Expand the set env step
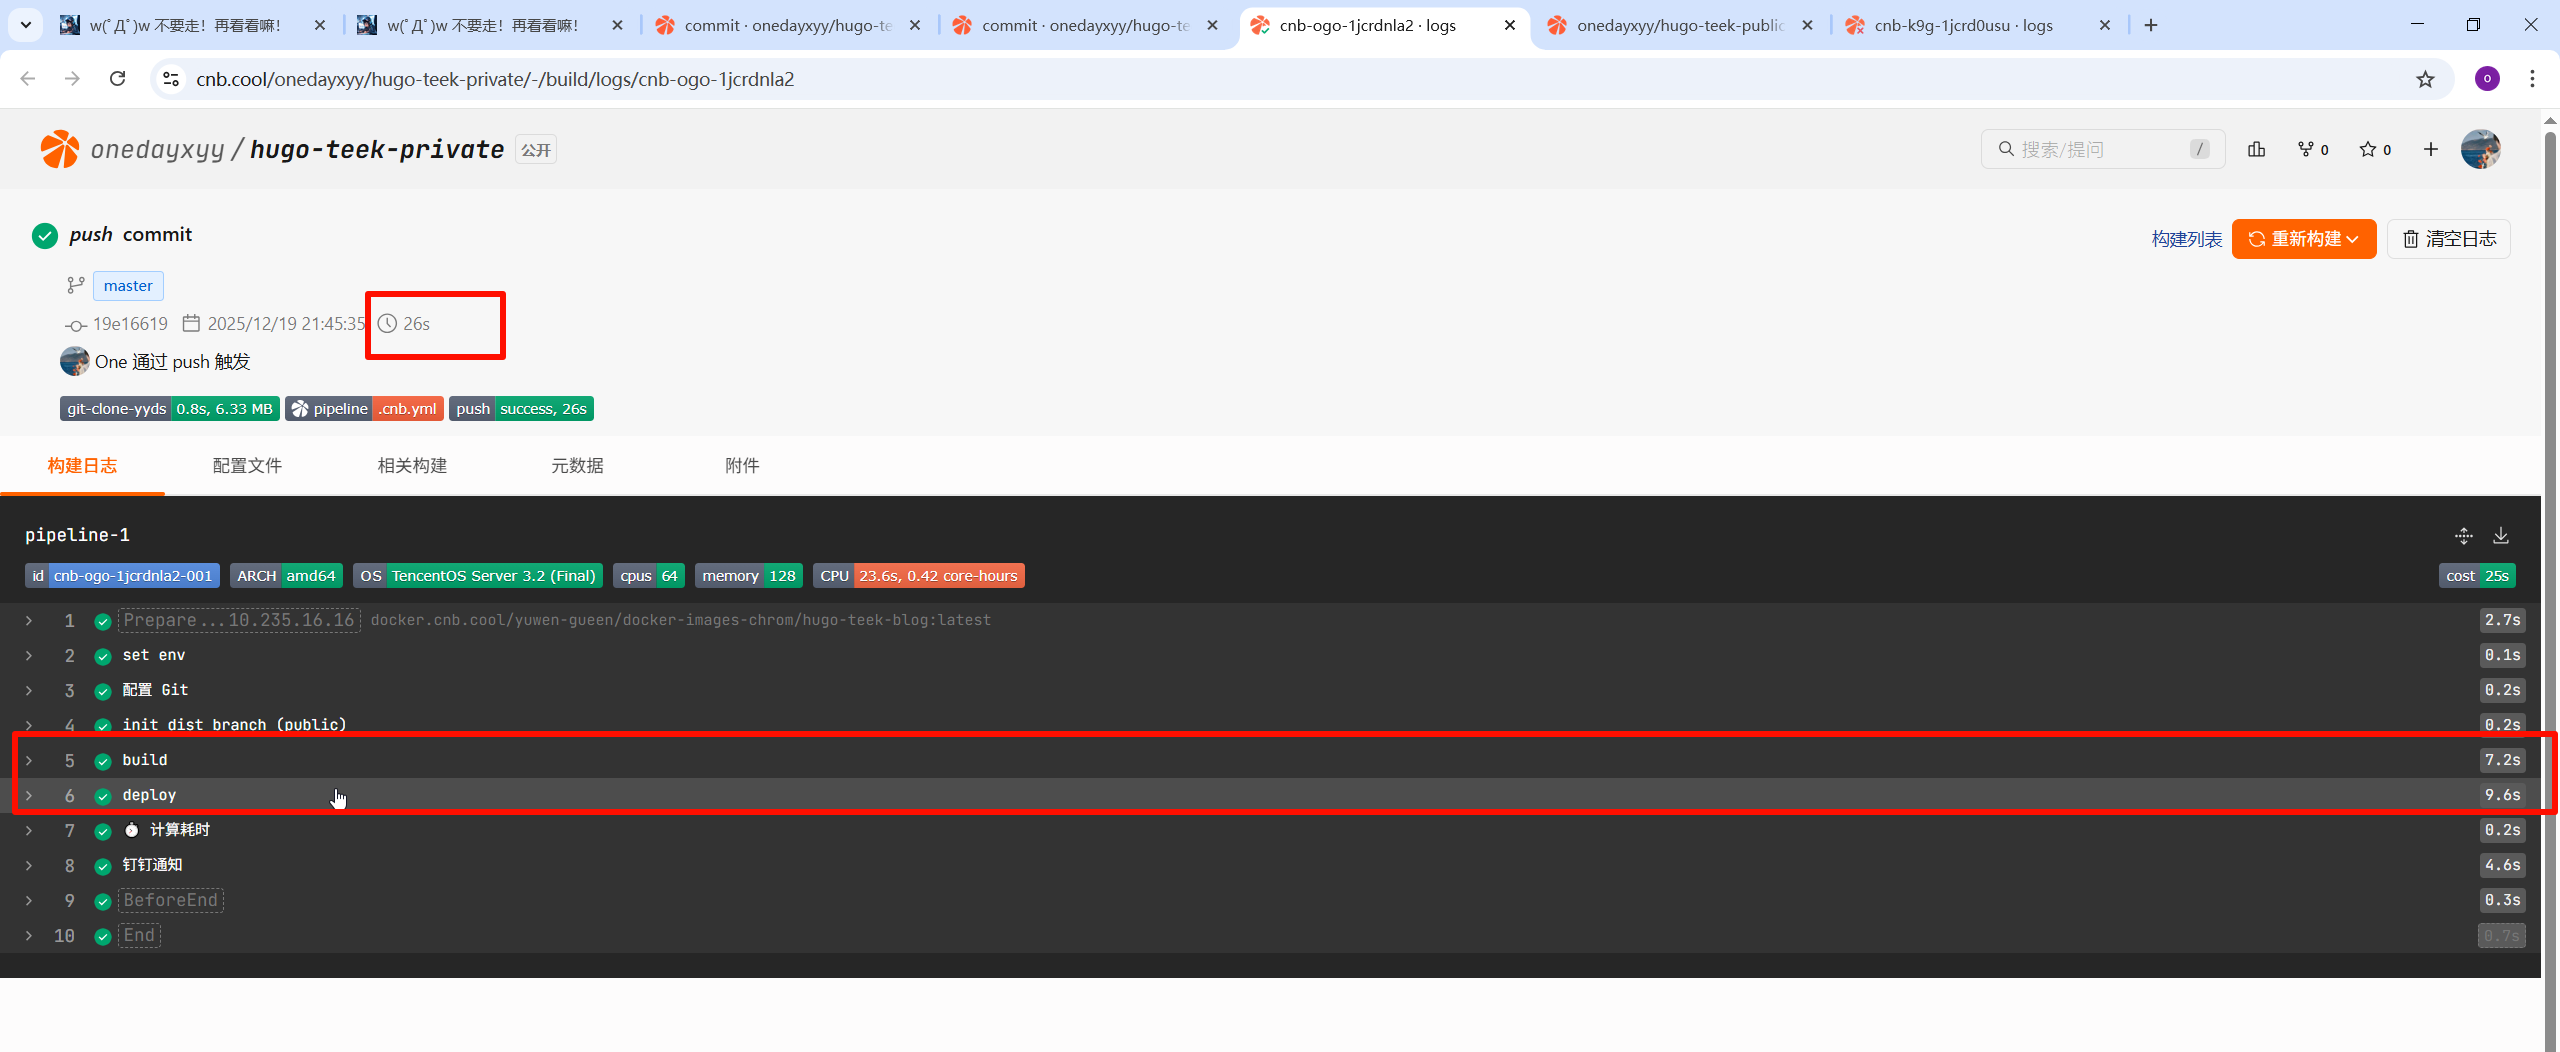This screenshot has height=1052, width=2560. [x=29, y=655]
